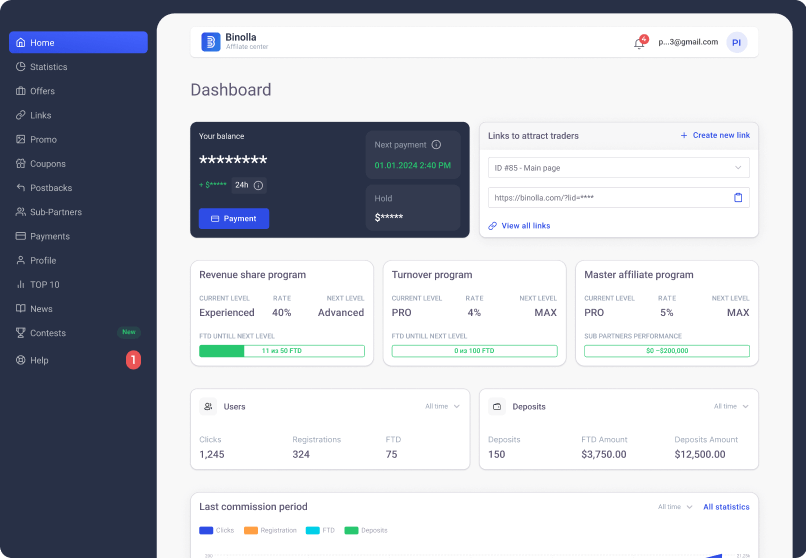Click the plus icon beside Create new link
Image resolution: width=807 pixels, height=558 pixels.
[x=684, y=135]
